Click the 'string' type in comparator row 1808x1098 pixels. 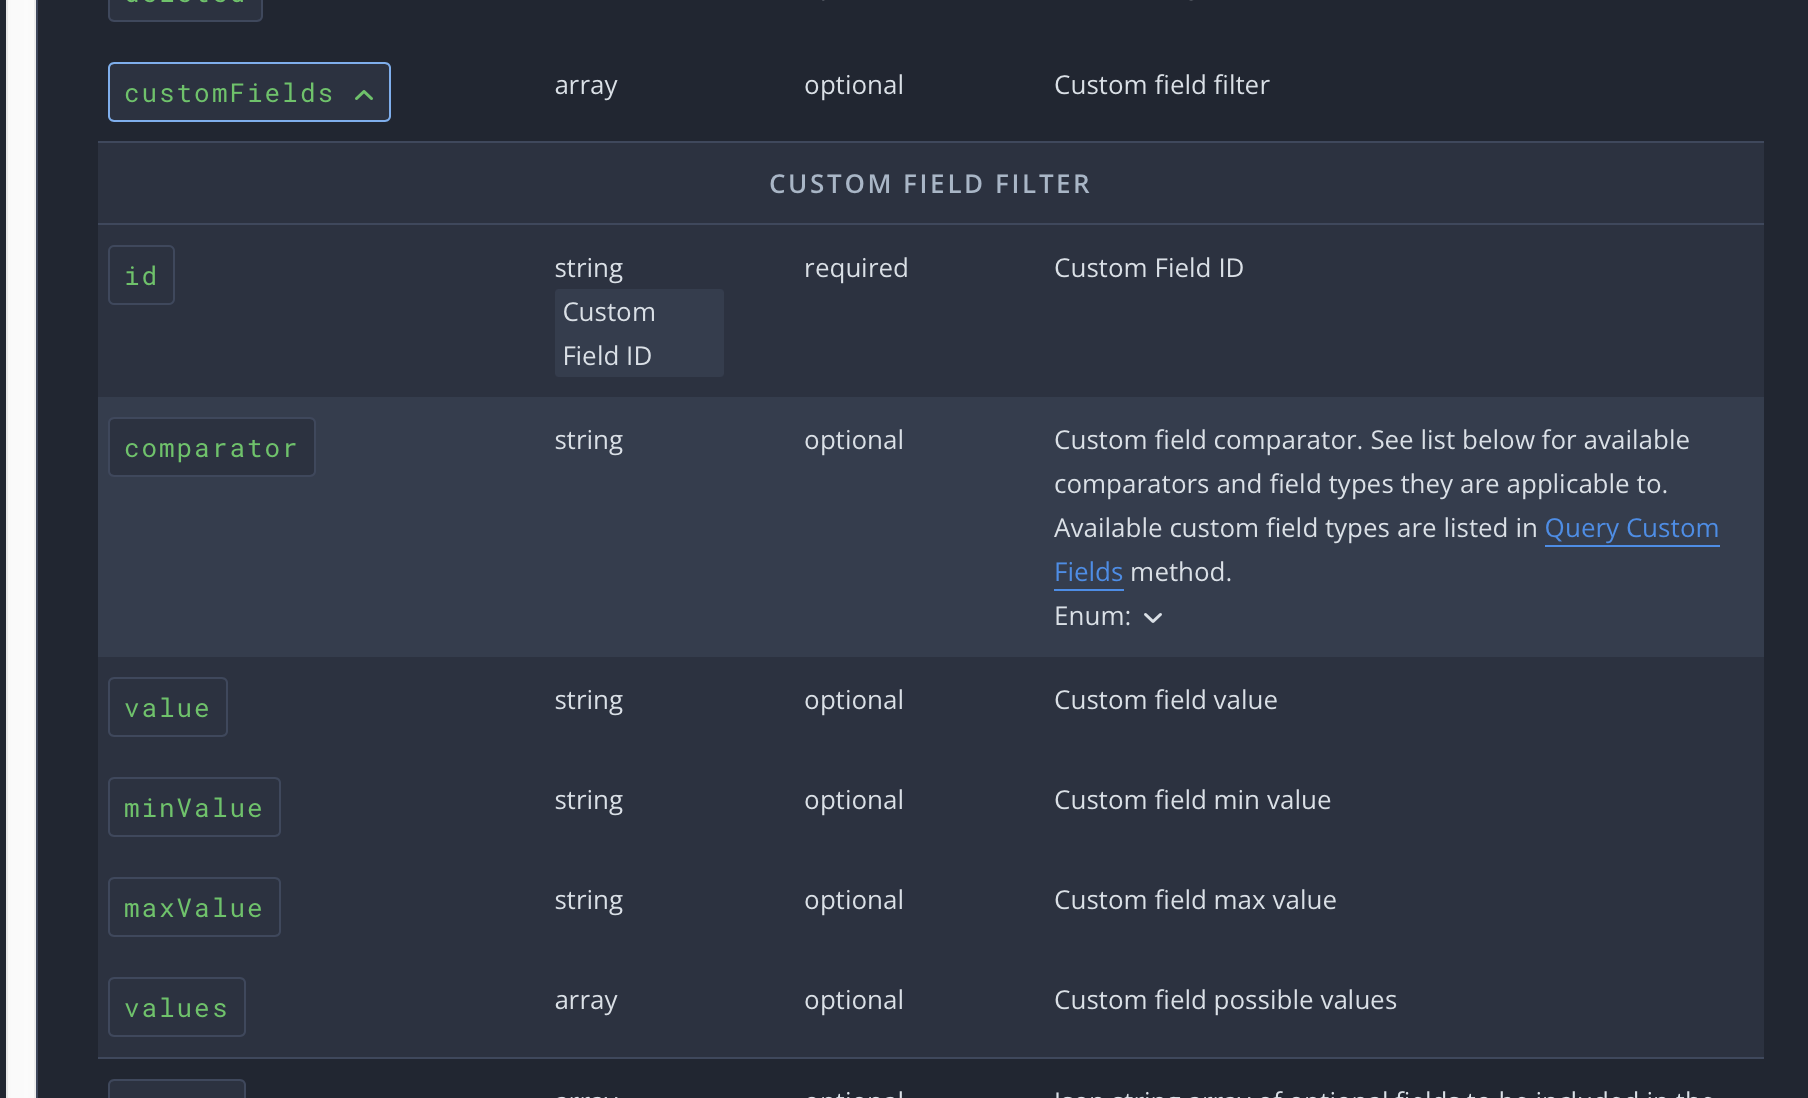point(588,440)
